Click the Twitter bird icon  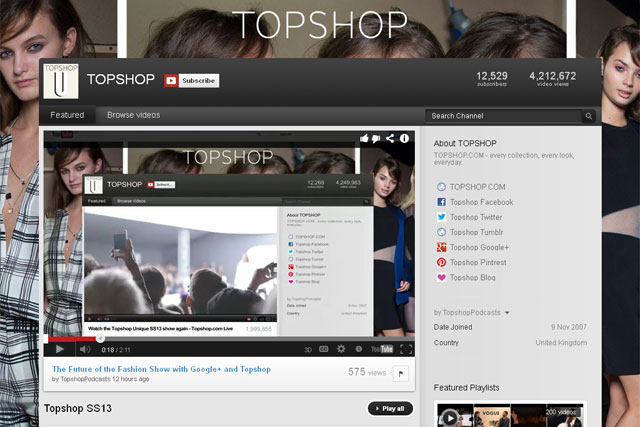pyautogui.click(x=441, y=217)
